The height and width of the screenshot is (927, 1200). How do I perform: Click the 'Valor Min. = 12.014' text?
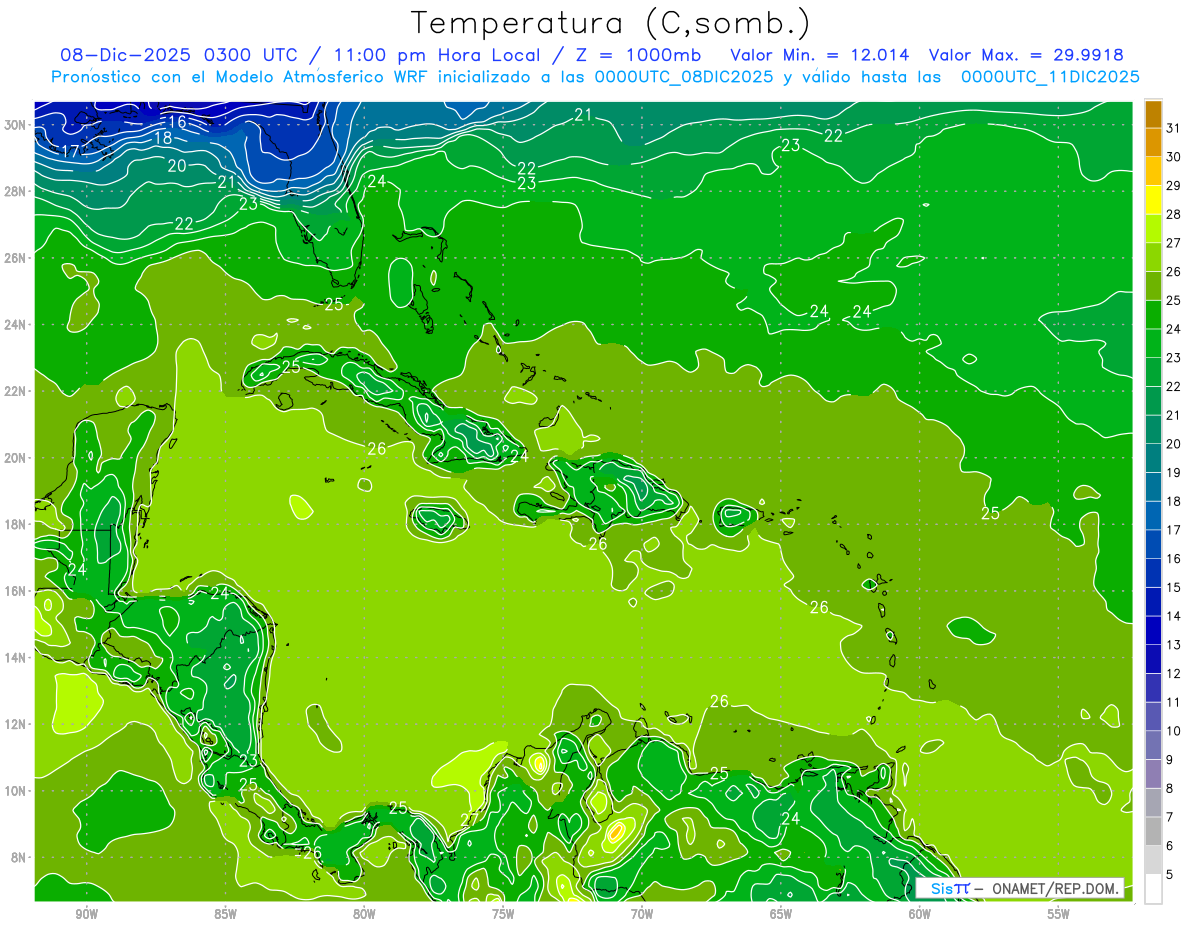pyautogui.click(x=820, y=55)
